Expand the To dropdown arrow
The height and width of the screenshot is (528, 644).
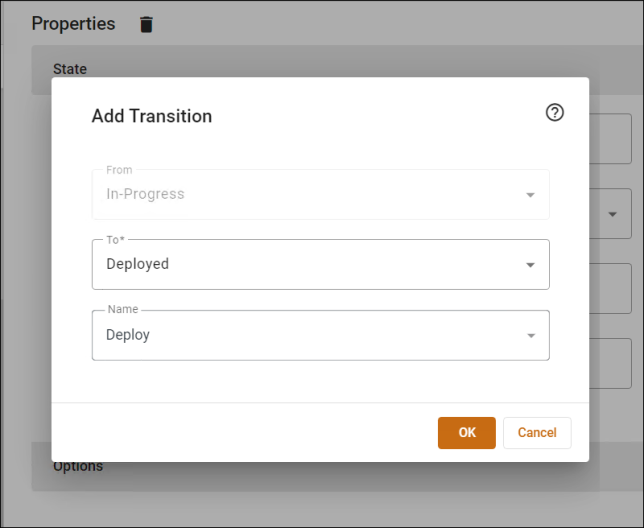(x=530, y=265)
